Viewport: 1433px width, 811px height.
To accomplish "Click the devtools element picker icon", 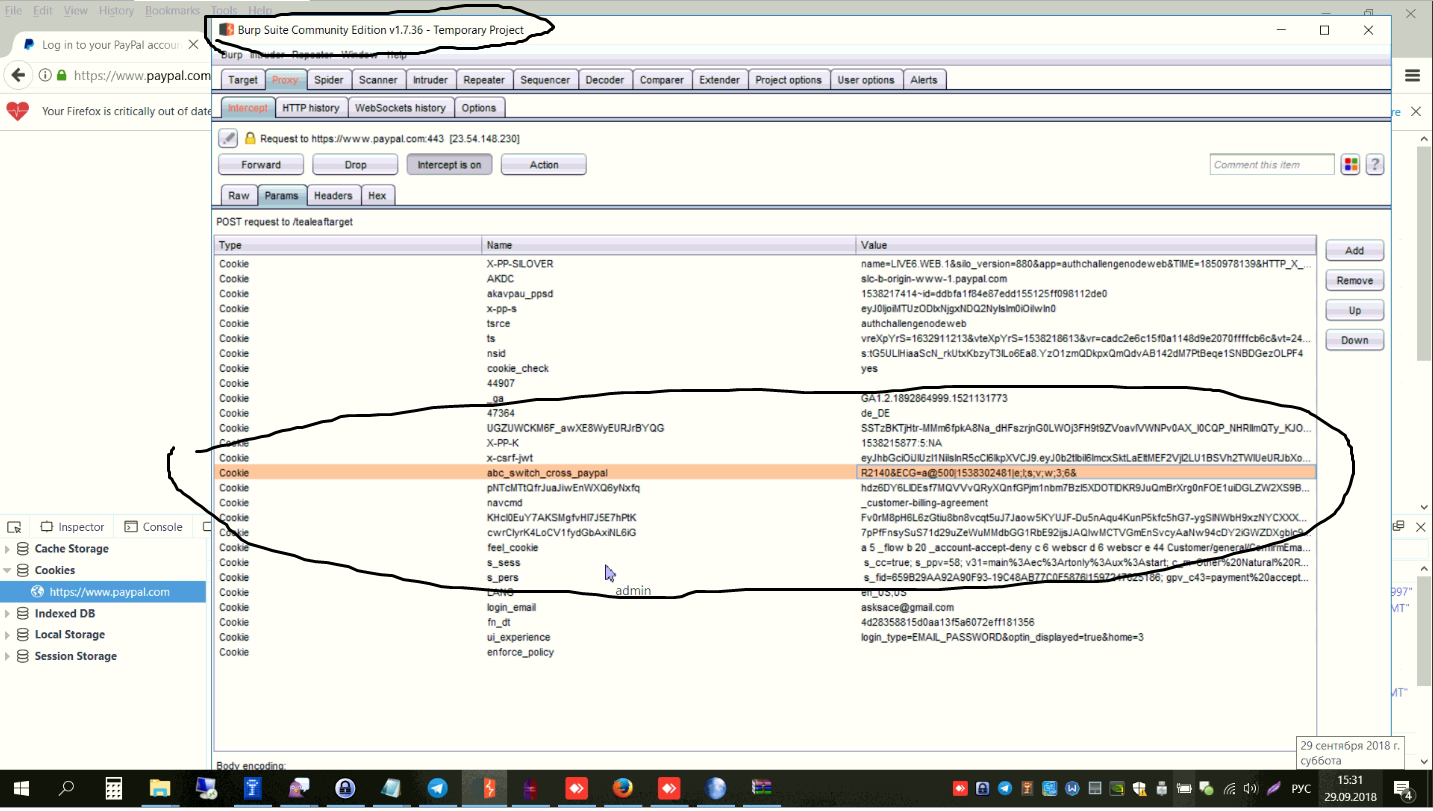I will click(x=14, y=527).
